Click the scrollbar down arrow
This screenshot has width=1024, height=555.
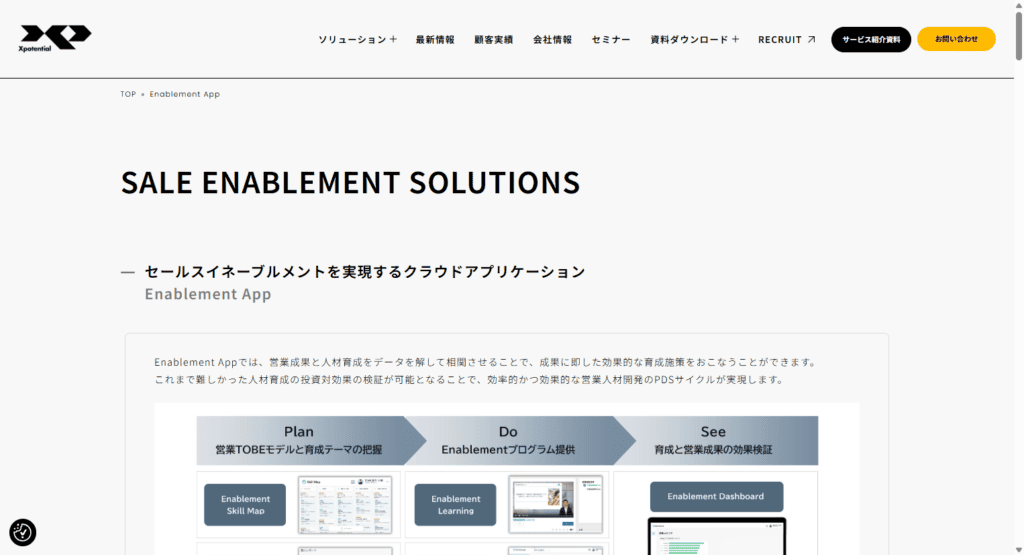click(1019, 550)
